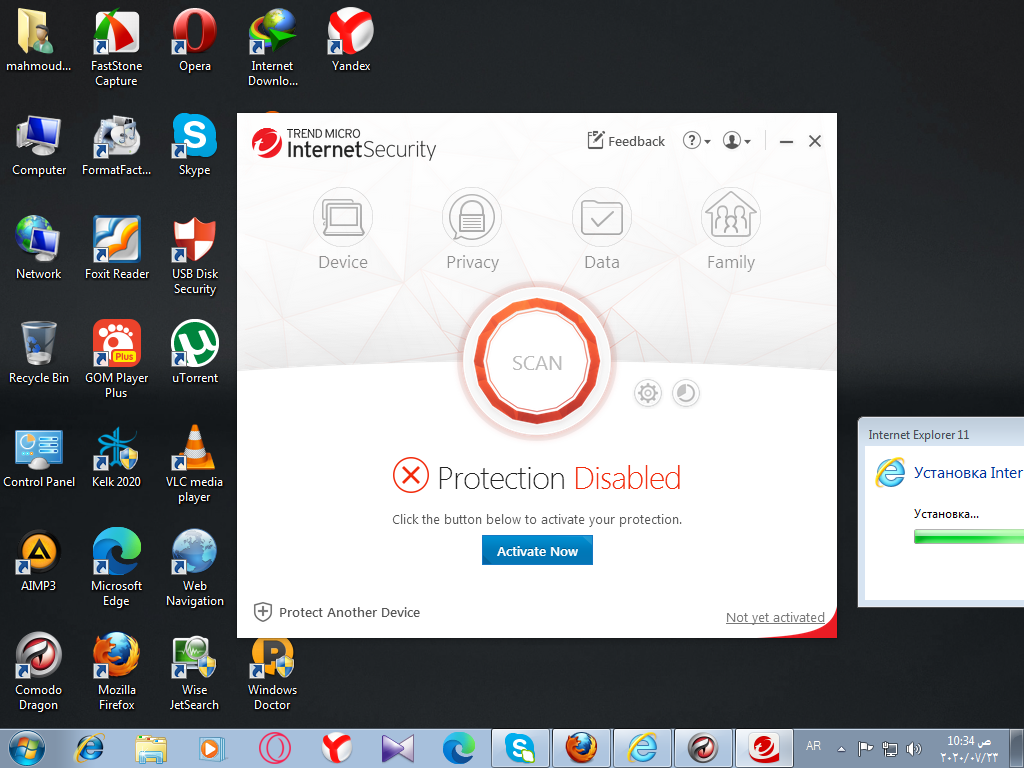Open the VLC media player shortcut
1024x768 pixels.
[194, 463]
